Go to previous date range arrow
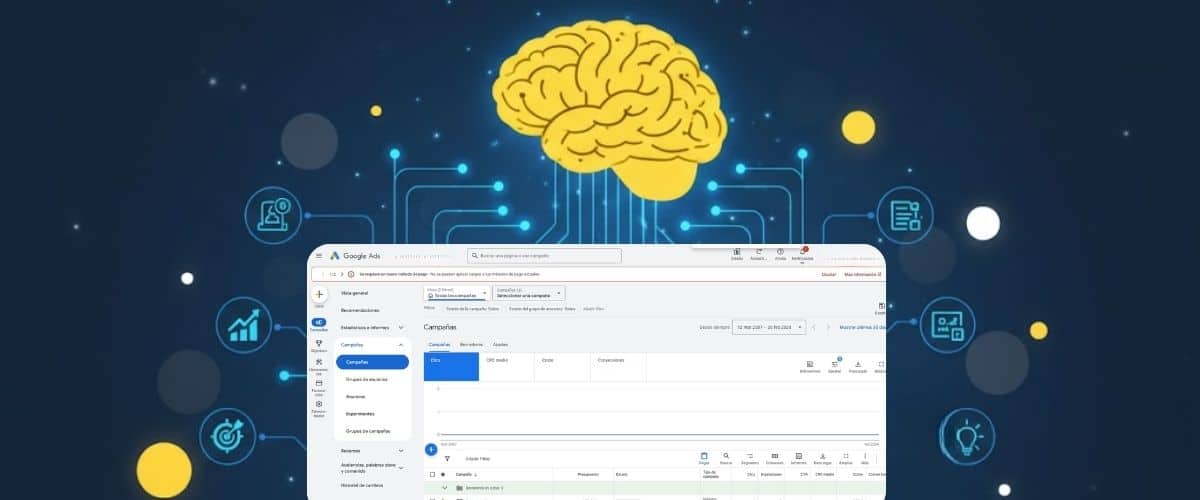 pyautogui.click(x=814, y=327)
